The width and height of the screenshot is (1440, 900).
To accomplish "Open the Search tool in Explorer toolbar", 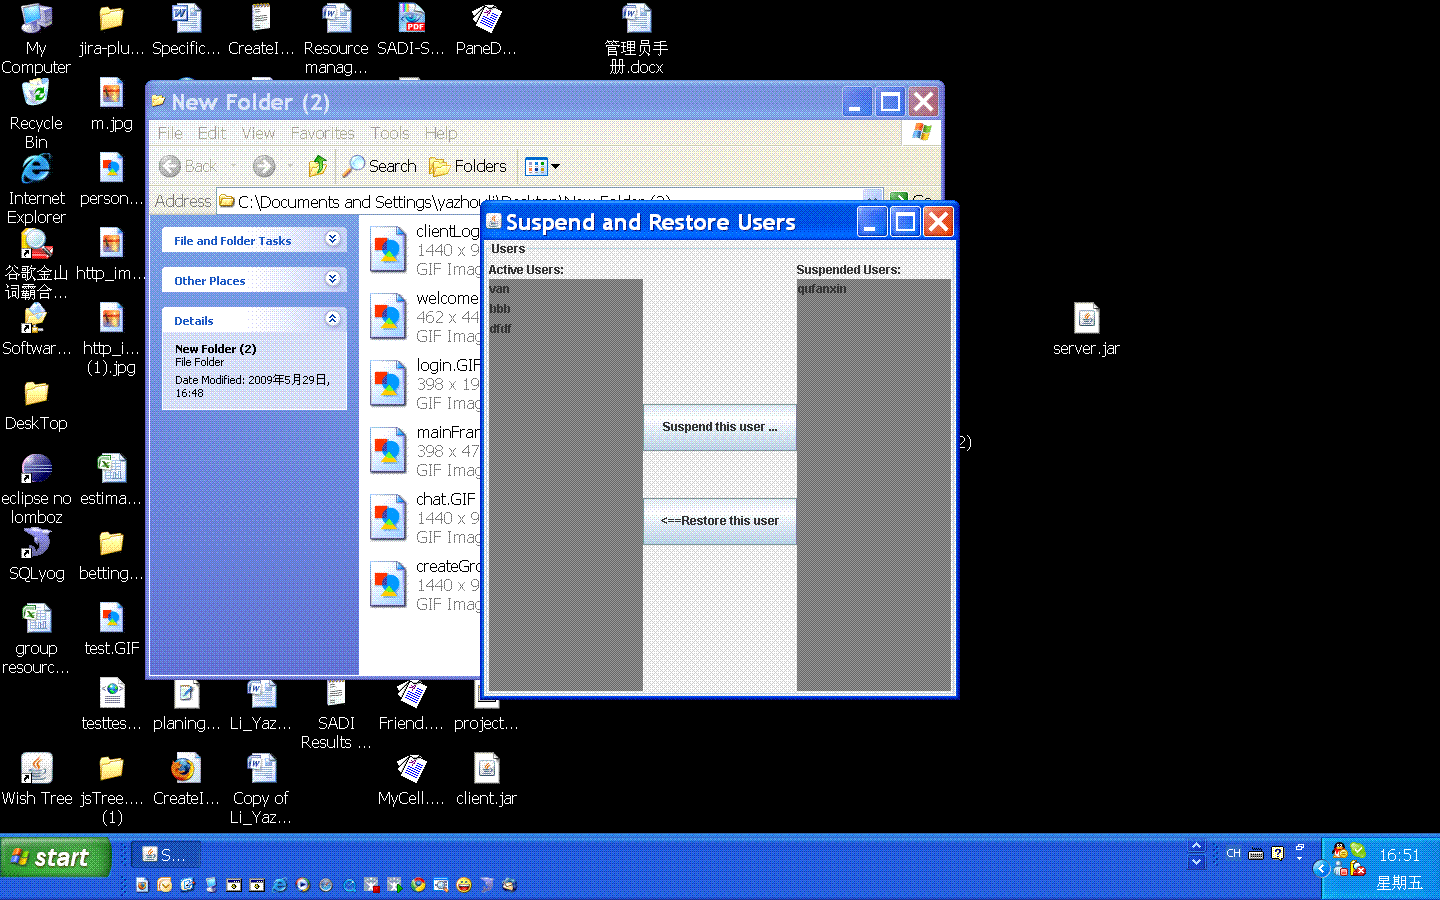I will coord(380,166).
